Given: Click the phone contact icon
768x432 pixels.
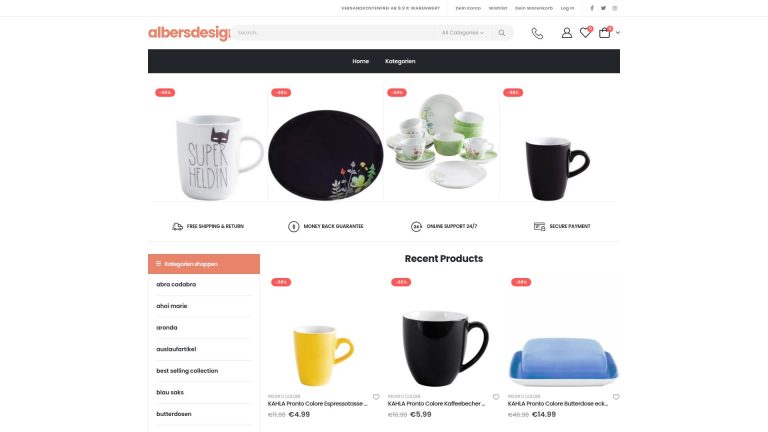Looking at the screenshot, I should (x=537, y=33).
